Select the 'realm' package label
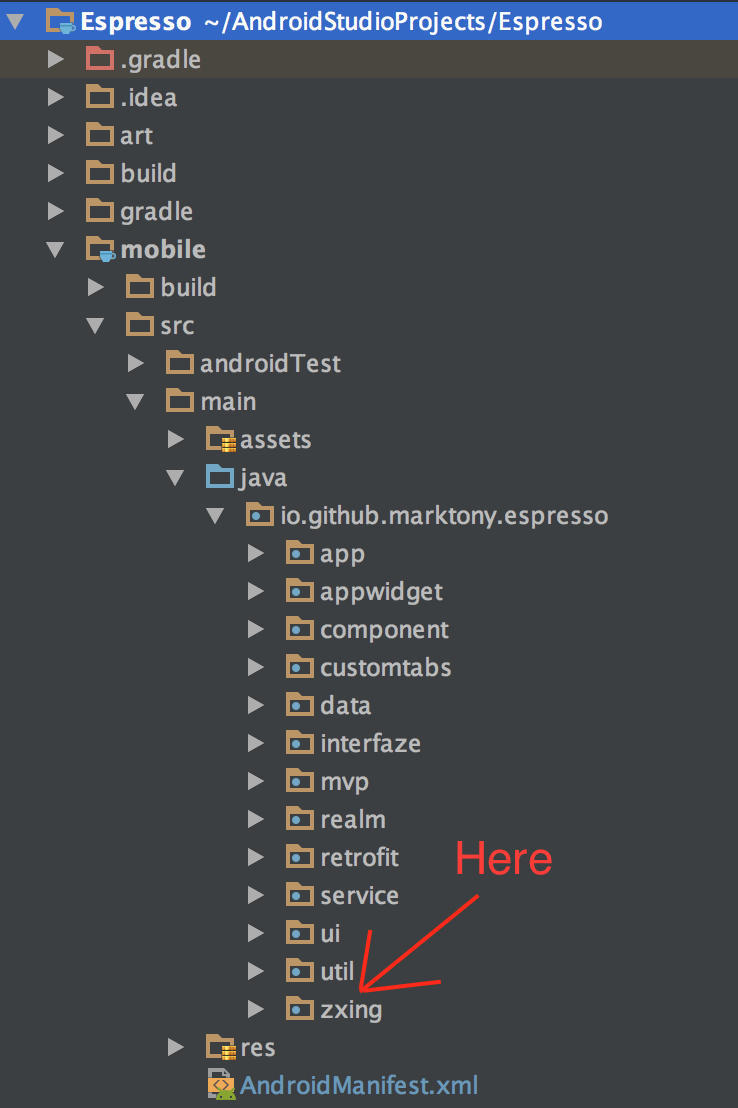 pos(353,819)
